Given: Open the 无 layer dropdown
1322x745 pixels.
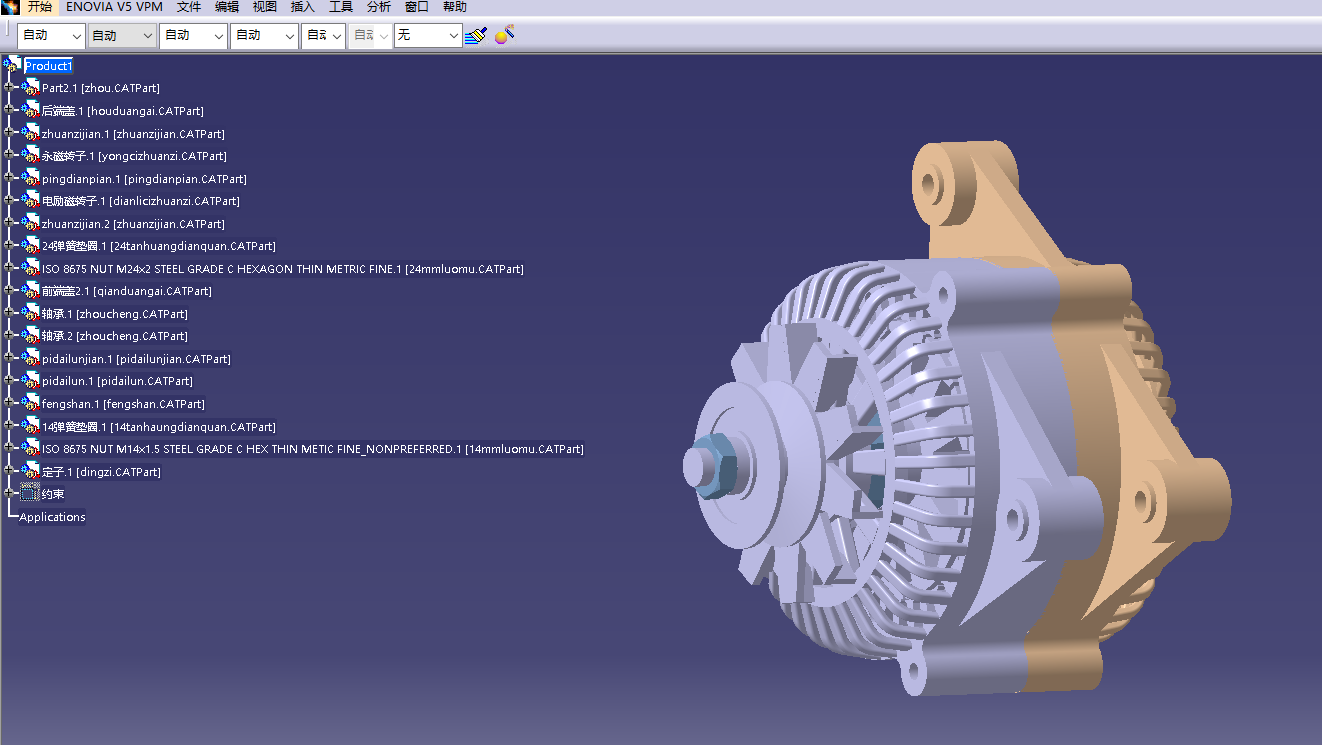Looking at the screenshot, I should (x=428, y=35).
